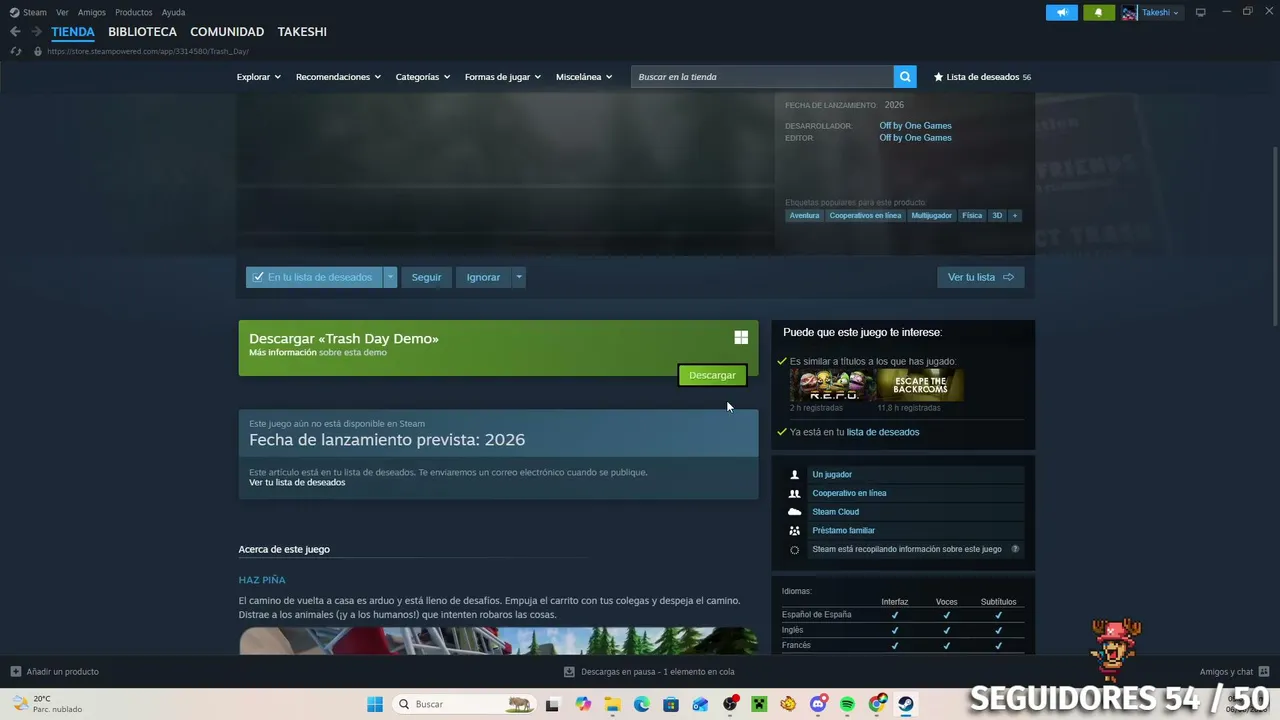The width and height of the screenshot is (1280, 720).
Task: Open the Ver menu
Action: pos(62,12)
